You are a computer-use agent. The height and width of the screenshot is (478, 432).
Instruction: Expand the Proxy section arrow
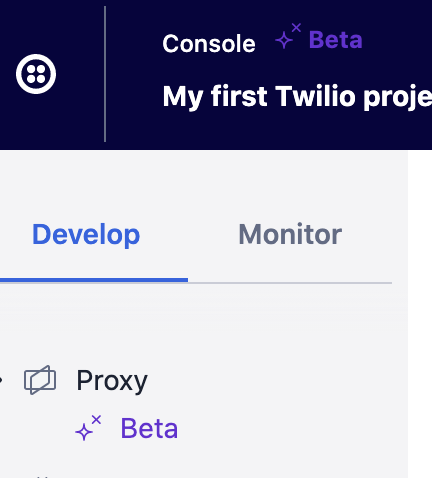(1, 380)
